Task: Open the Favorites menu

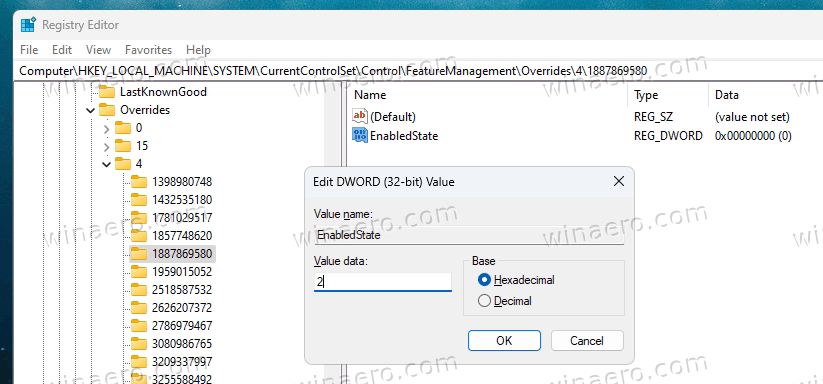Action: click(149, 50)
